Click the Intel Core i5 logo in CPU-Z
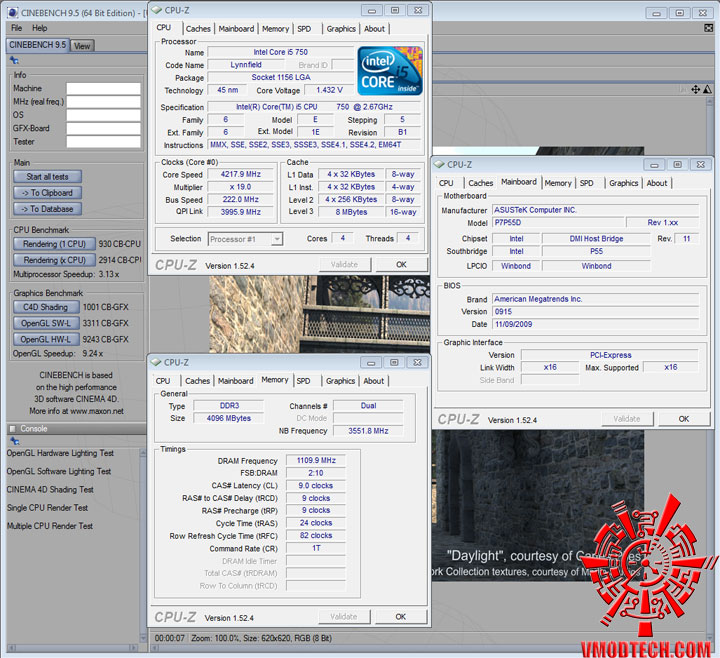The height and width of the screenshot is (658, 720). [x=390, y=71]
